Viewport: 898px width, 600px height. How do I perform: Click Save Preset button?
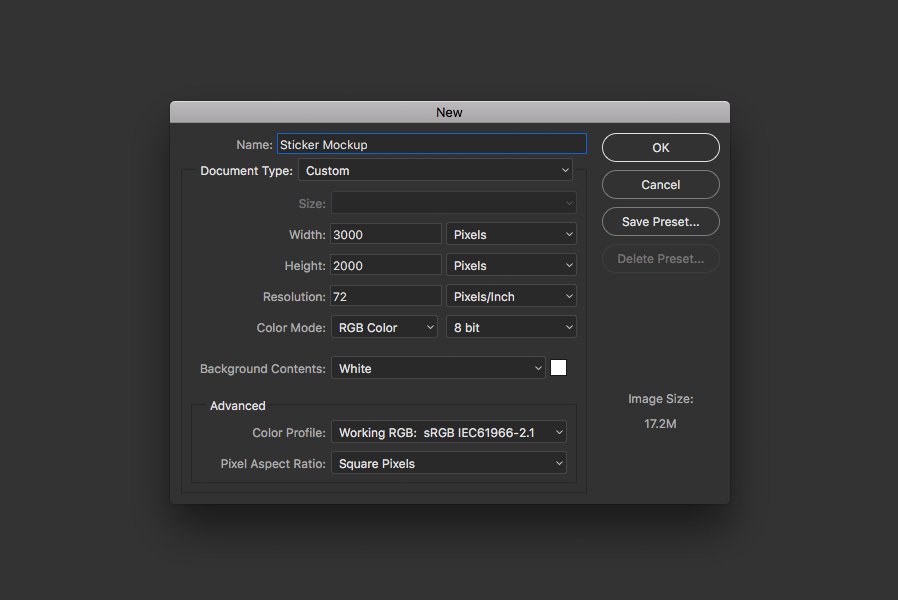[x=660, y=222]
